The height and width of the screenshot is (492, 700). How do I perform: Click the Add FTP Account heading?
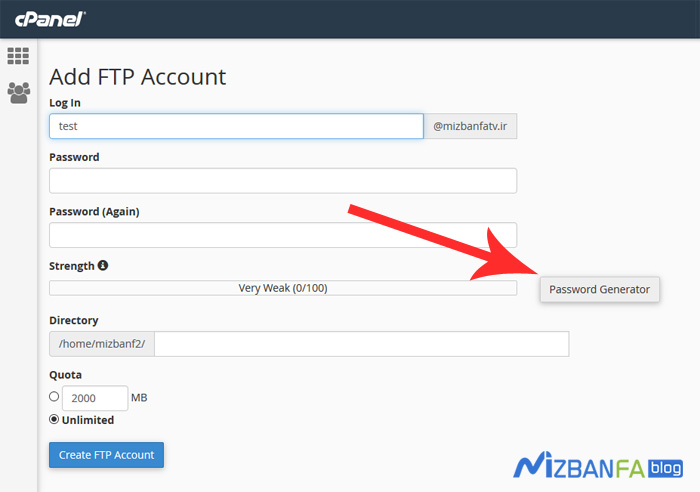[138, 77]
